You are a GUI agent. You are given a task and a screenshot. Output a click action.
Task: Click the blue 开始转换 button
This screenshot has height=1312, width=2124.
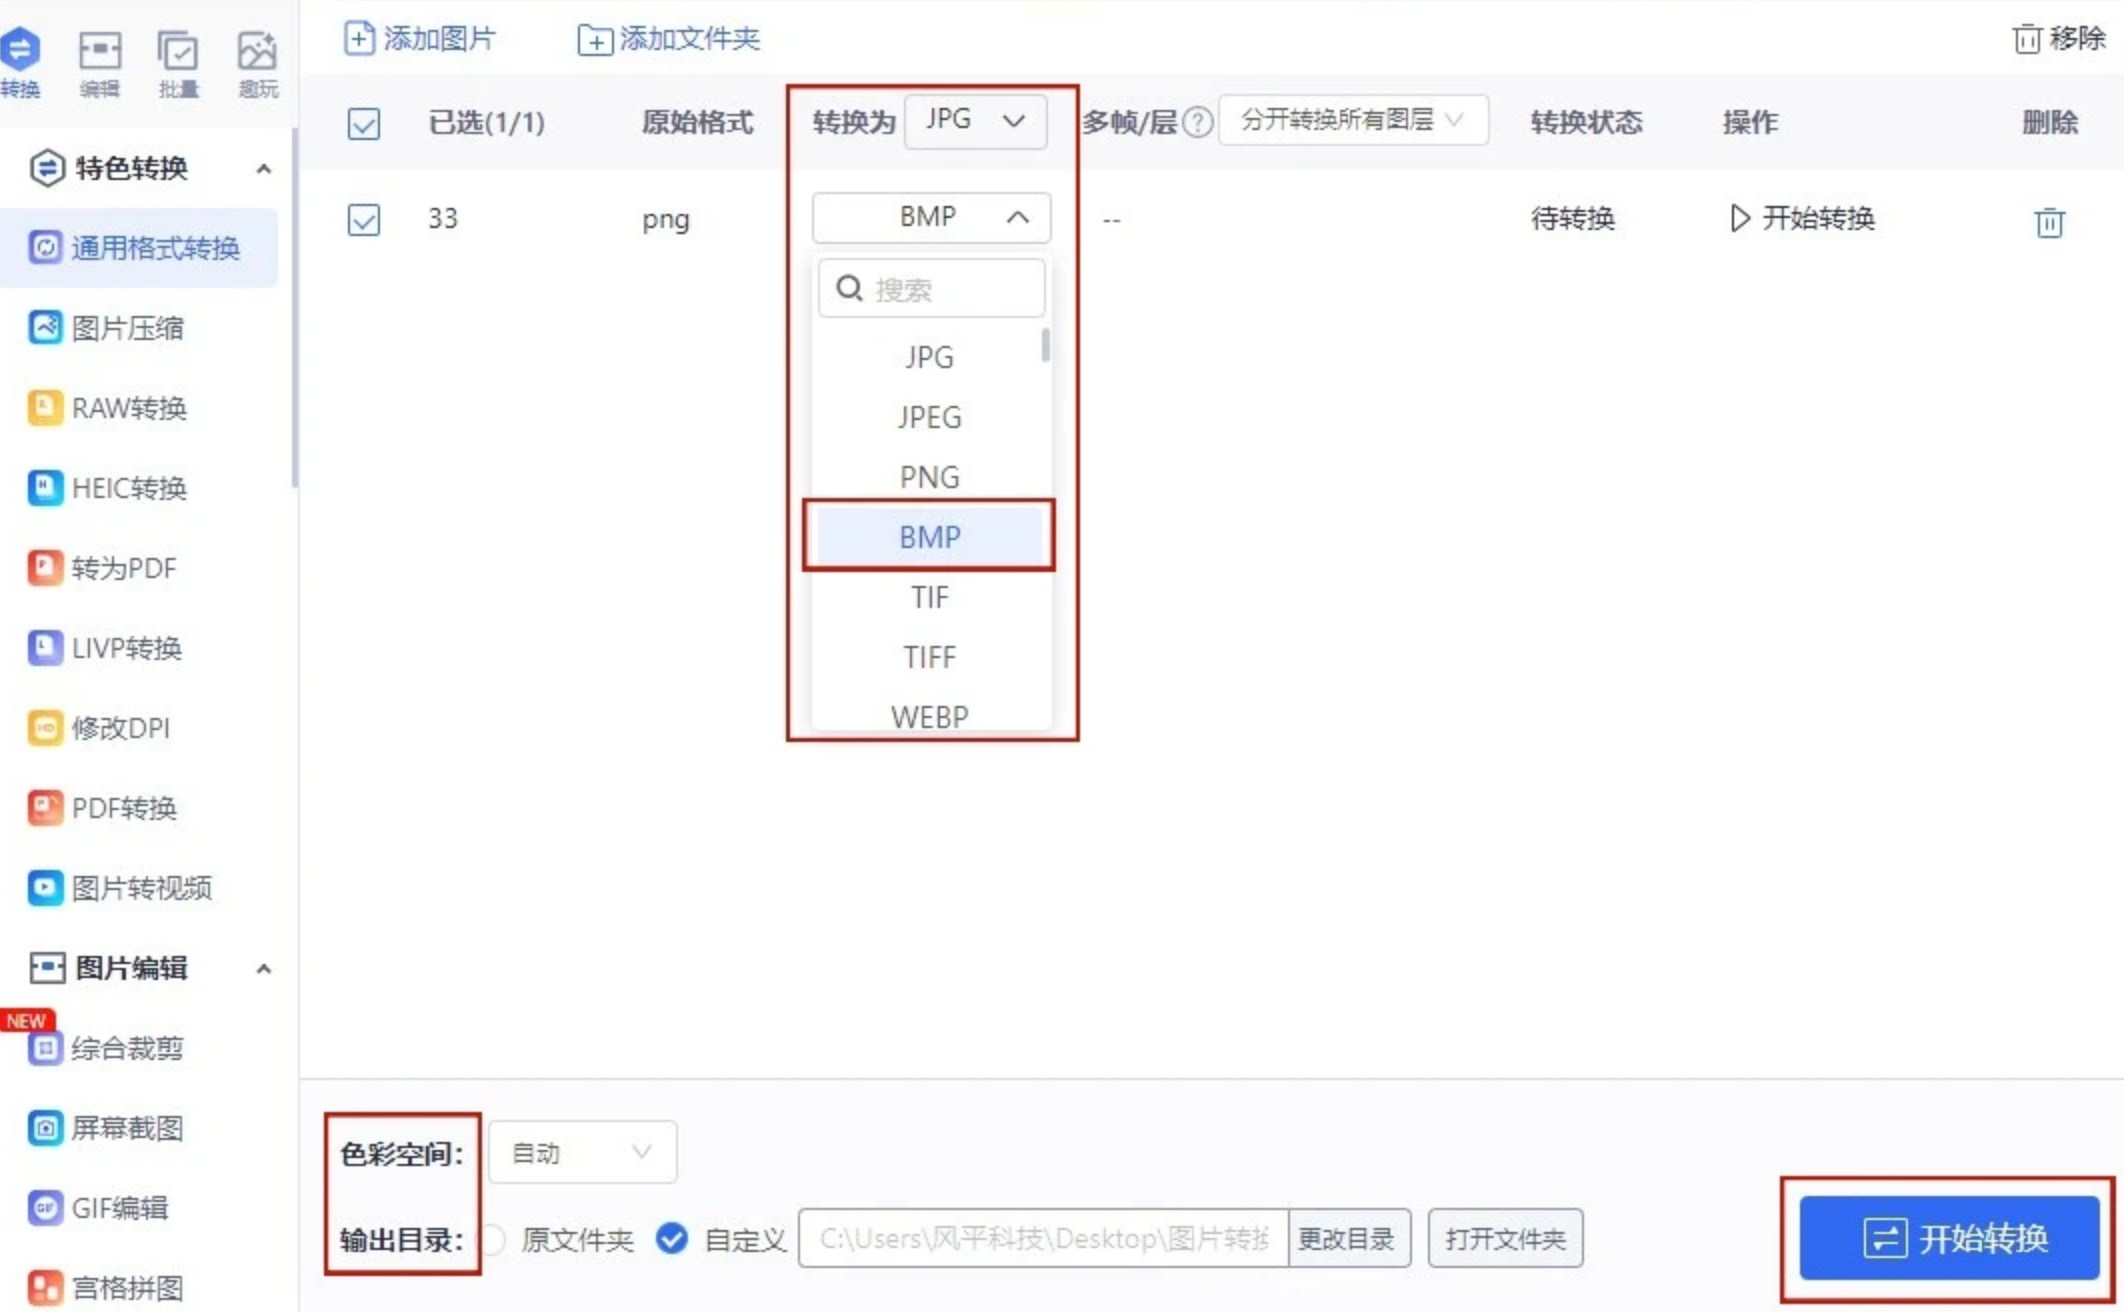tap(1948, 1238)
